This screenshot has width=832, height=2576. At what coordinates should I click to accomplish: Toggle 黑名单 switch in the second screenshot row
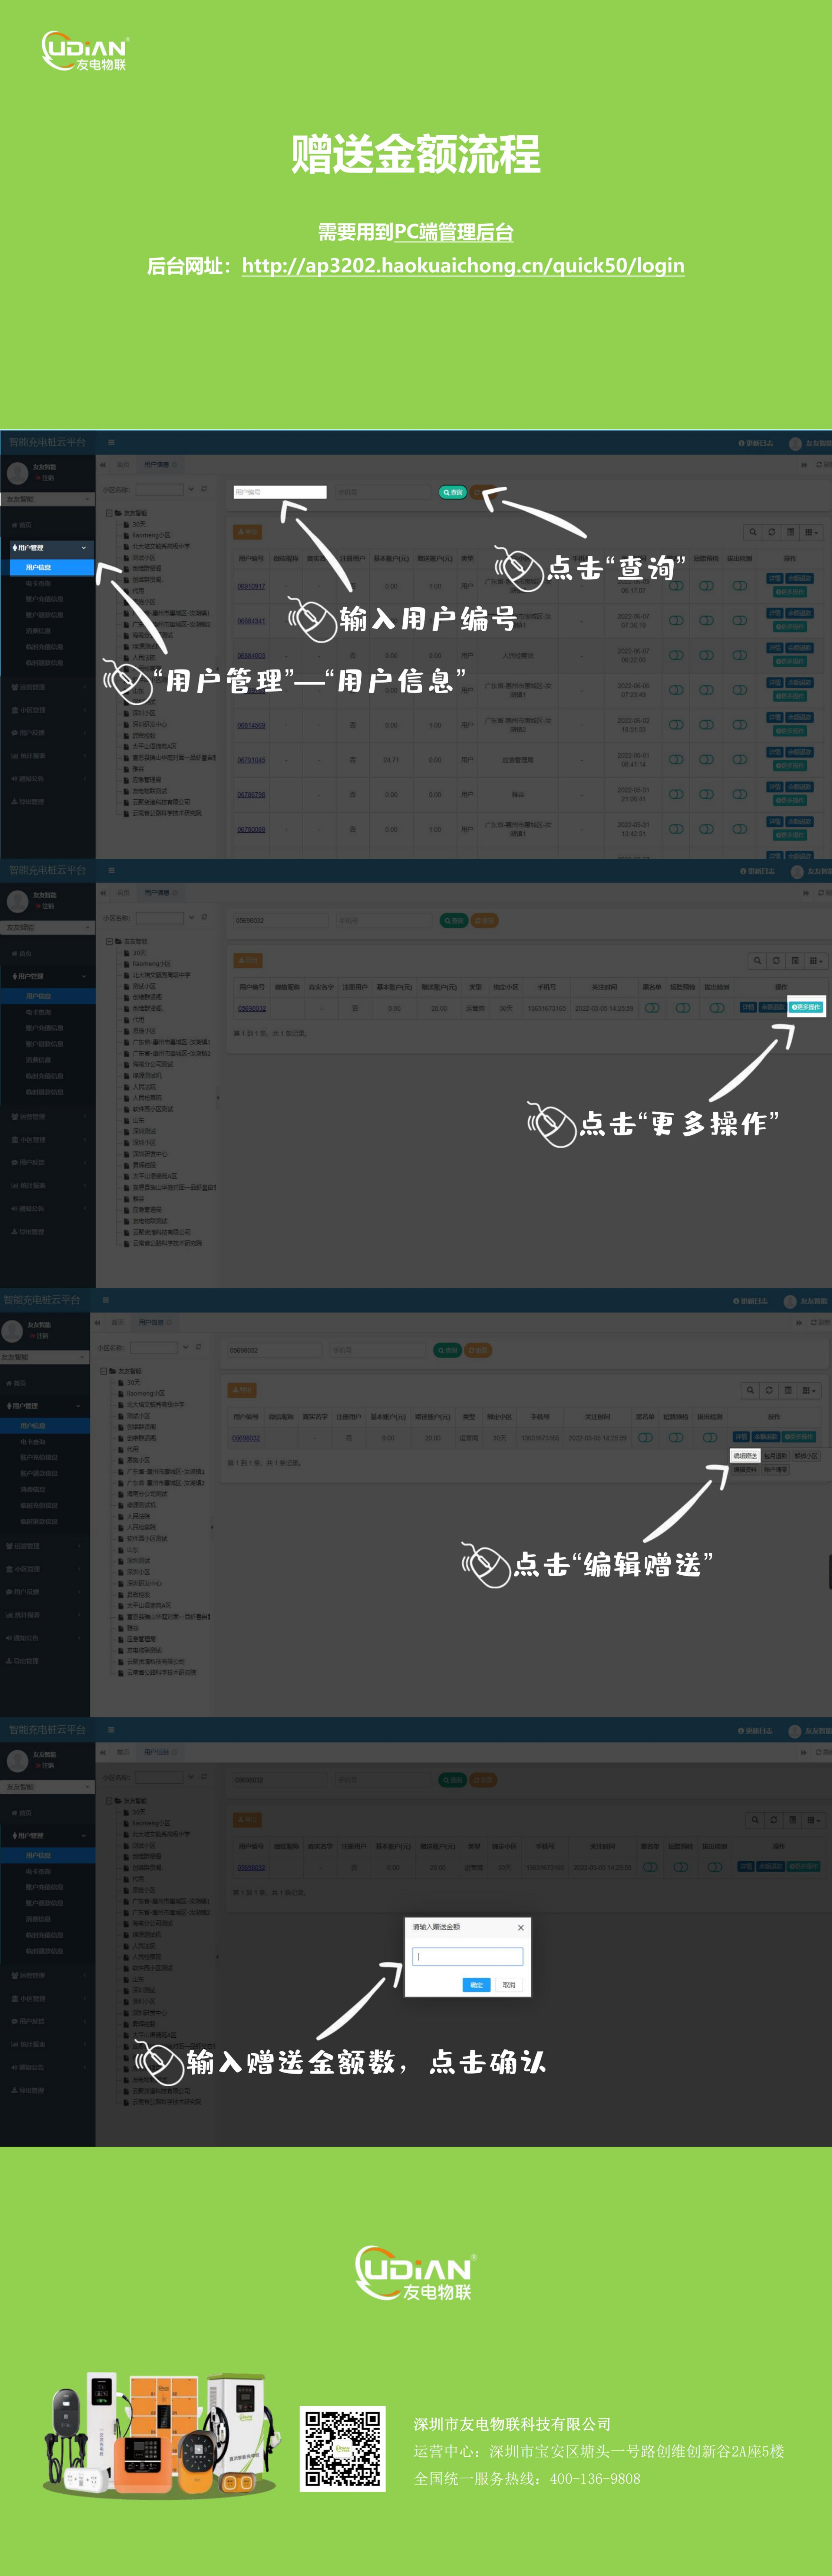[x=652, y=1008]
